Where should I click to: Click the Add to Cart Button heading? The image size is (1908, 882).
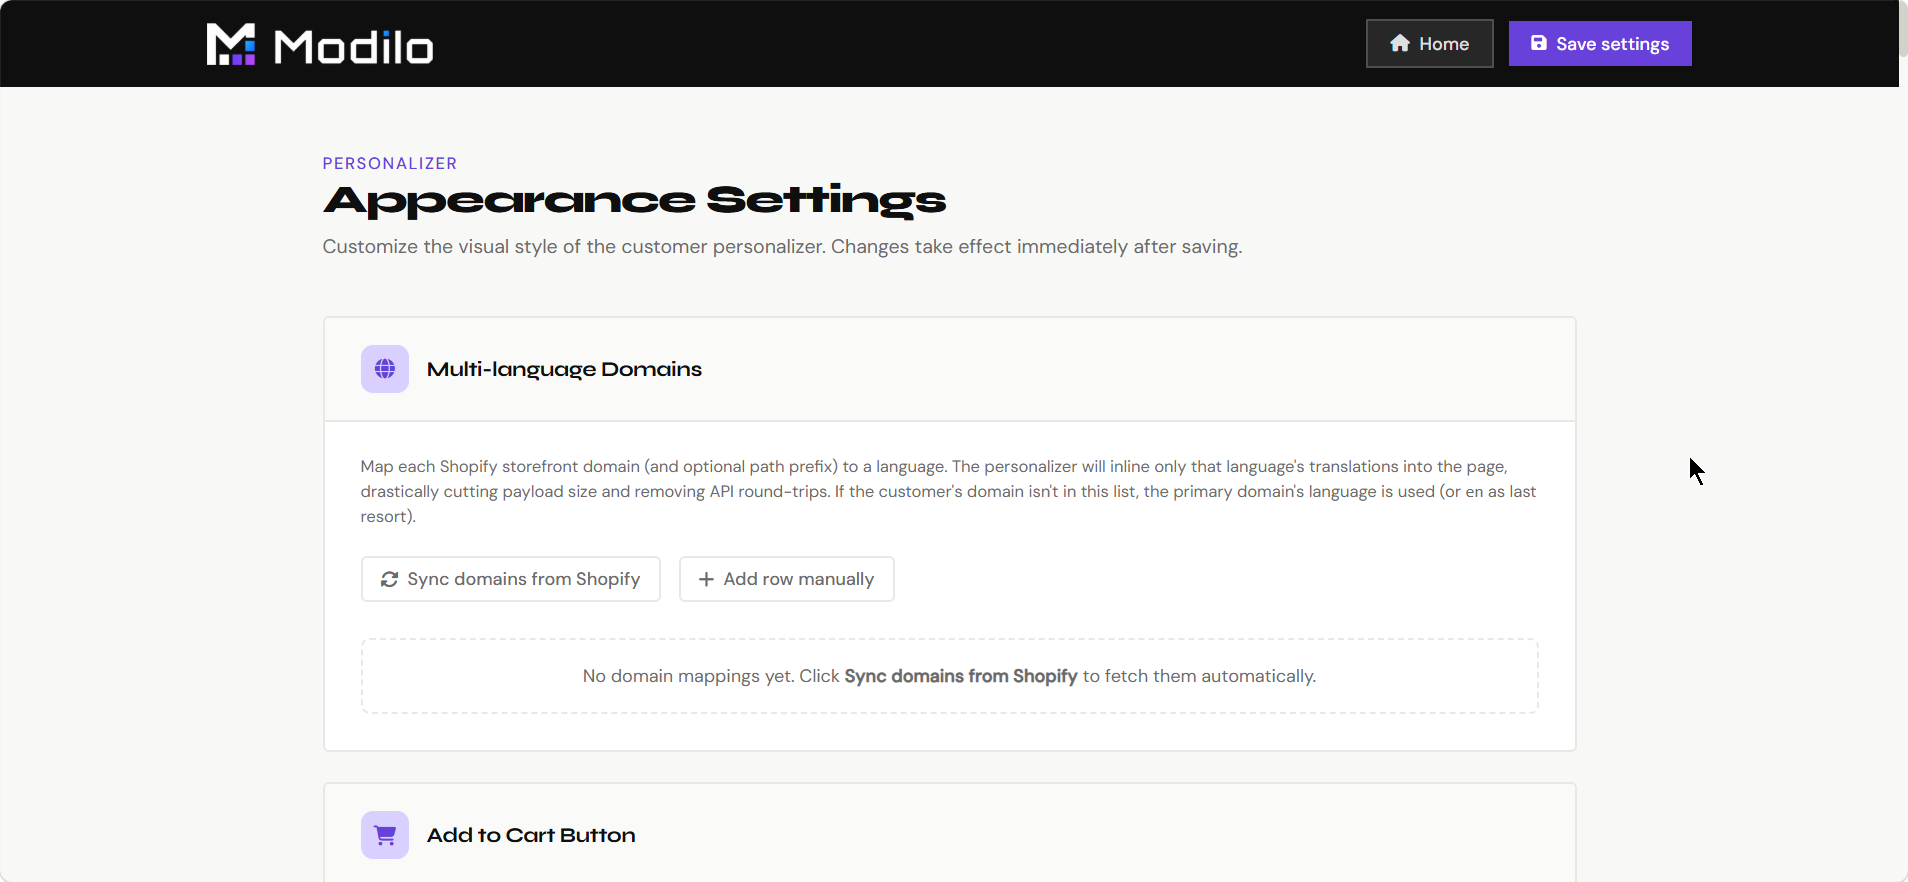[531, 835]
